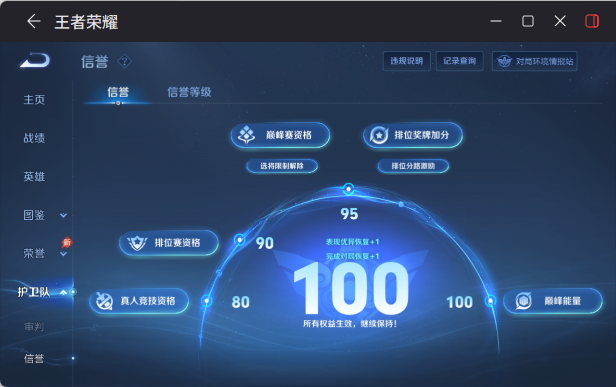Click the red 新 badge on 荣誉
The height and width of the screenshot is (387, 616).
pyautogui.click(x=67, y=242)
